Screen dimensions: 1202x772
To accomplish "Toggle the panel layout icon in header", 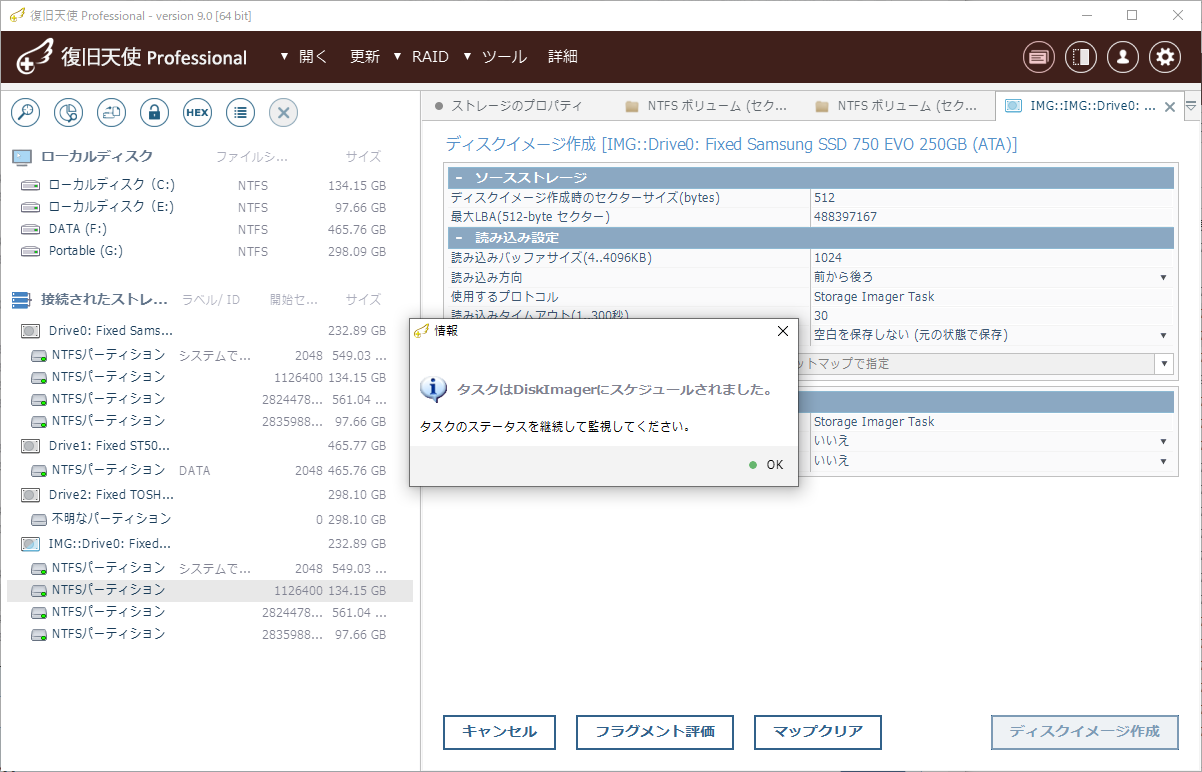I will coord(1081,57).
